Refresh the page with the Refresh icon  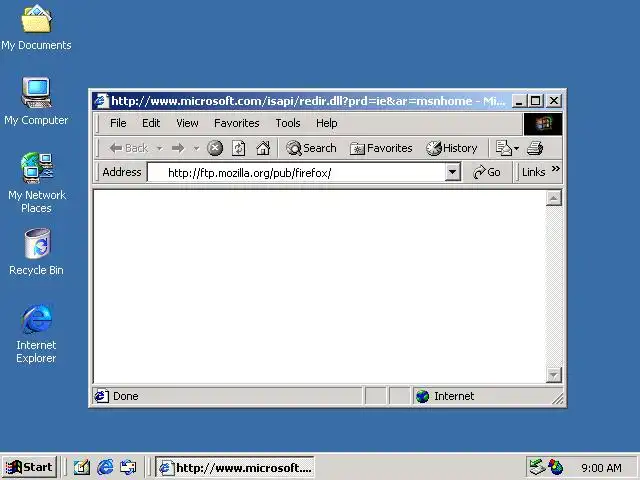point(239,148)
